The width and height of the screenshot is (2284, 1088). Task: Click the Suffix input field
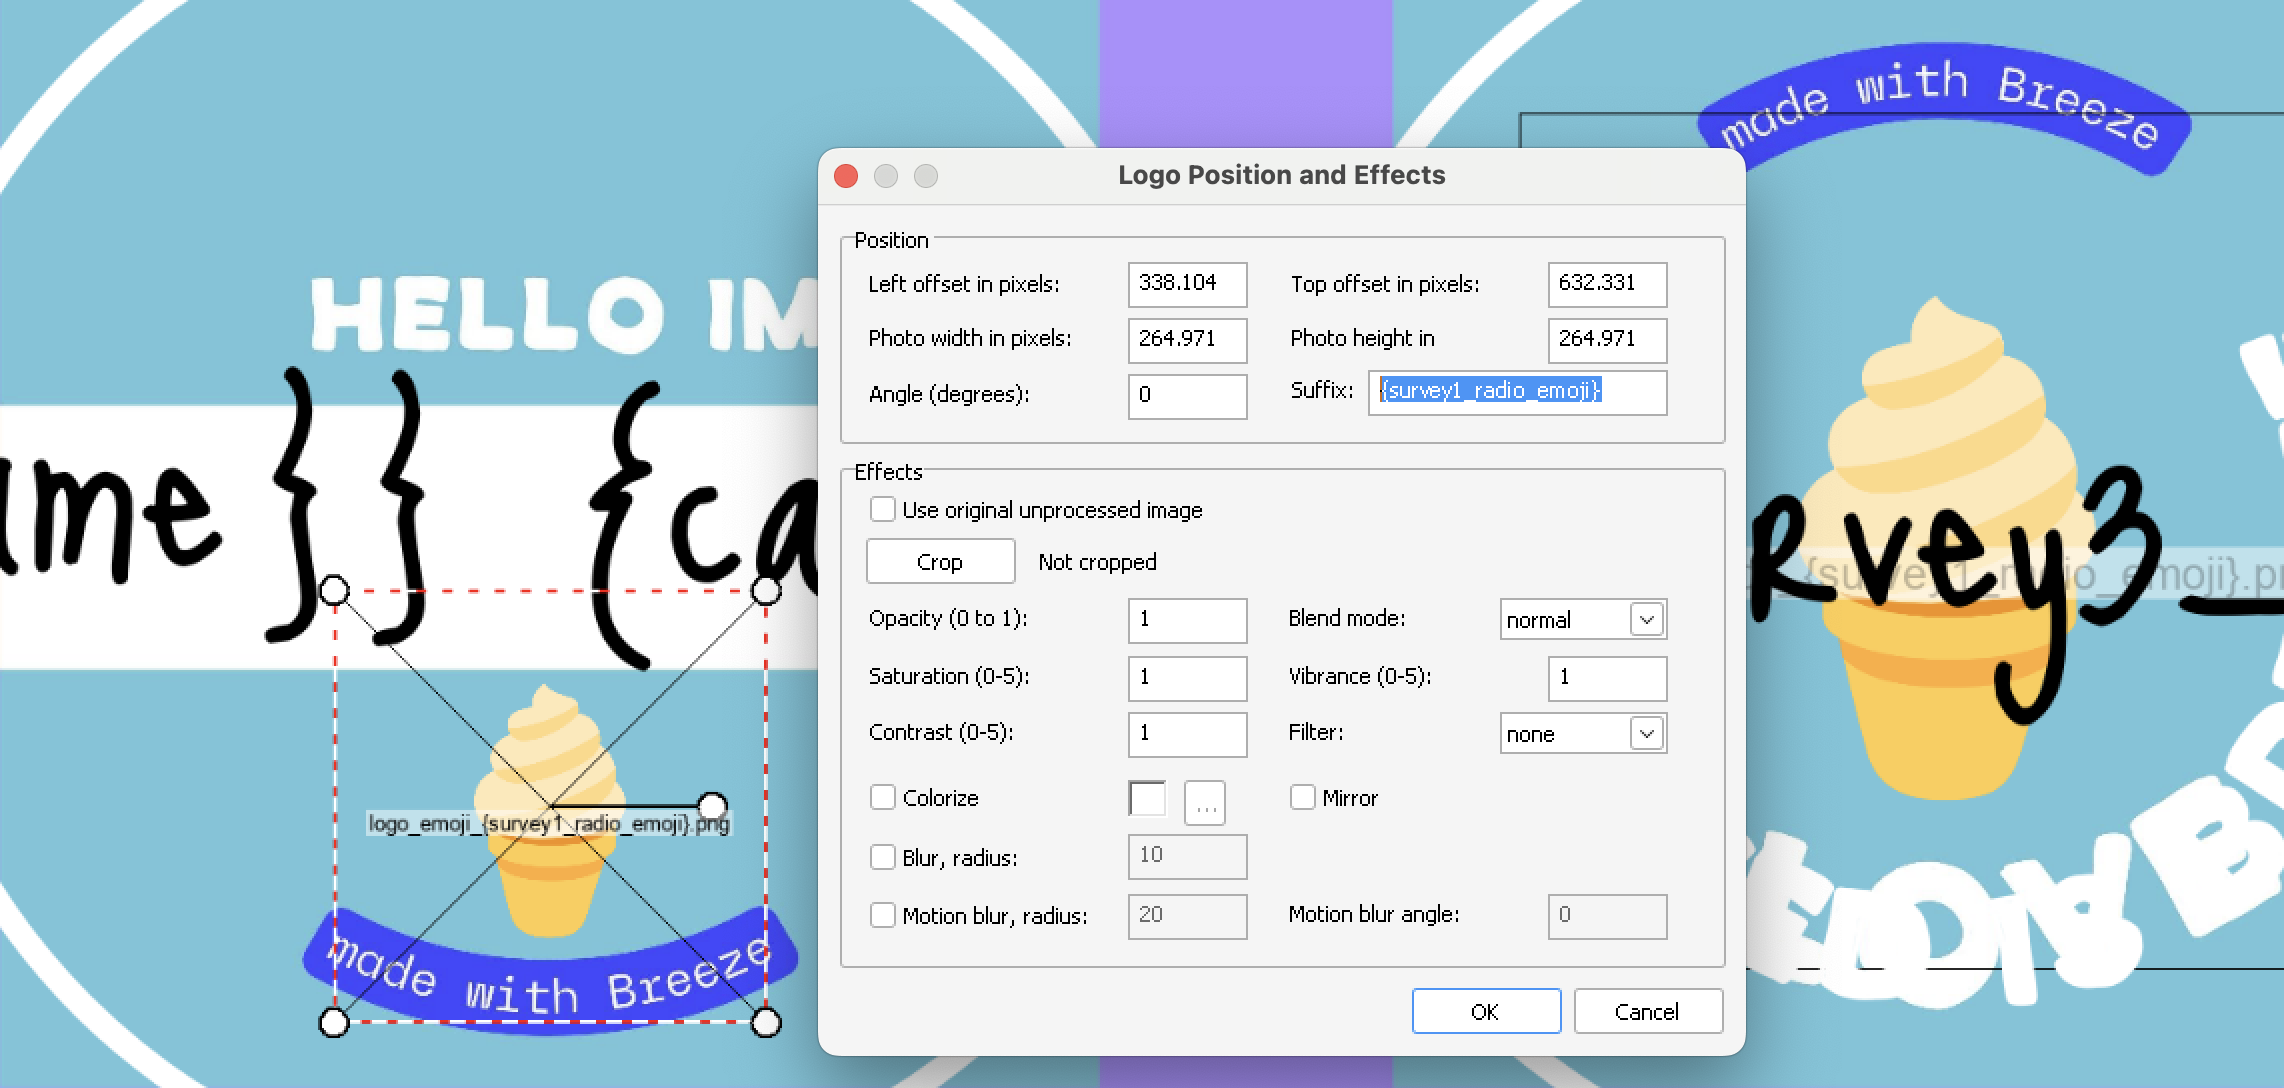tap(1516, 392)
